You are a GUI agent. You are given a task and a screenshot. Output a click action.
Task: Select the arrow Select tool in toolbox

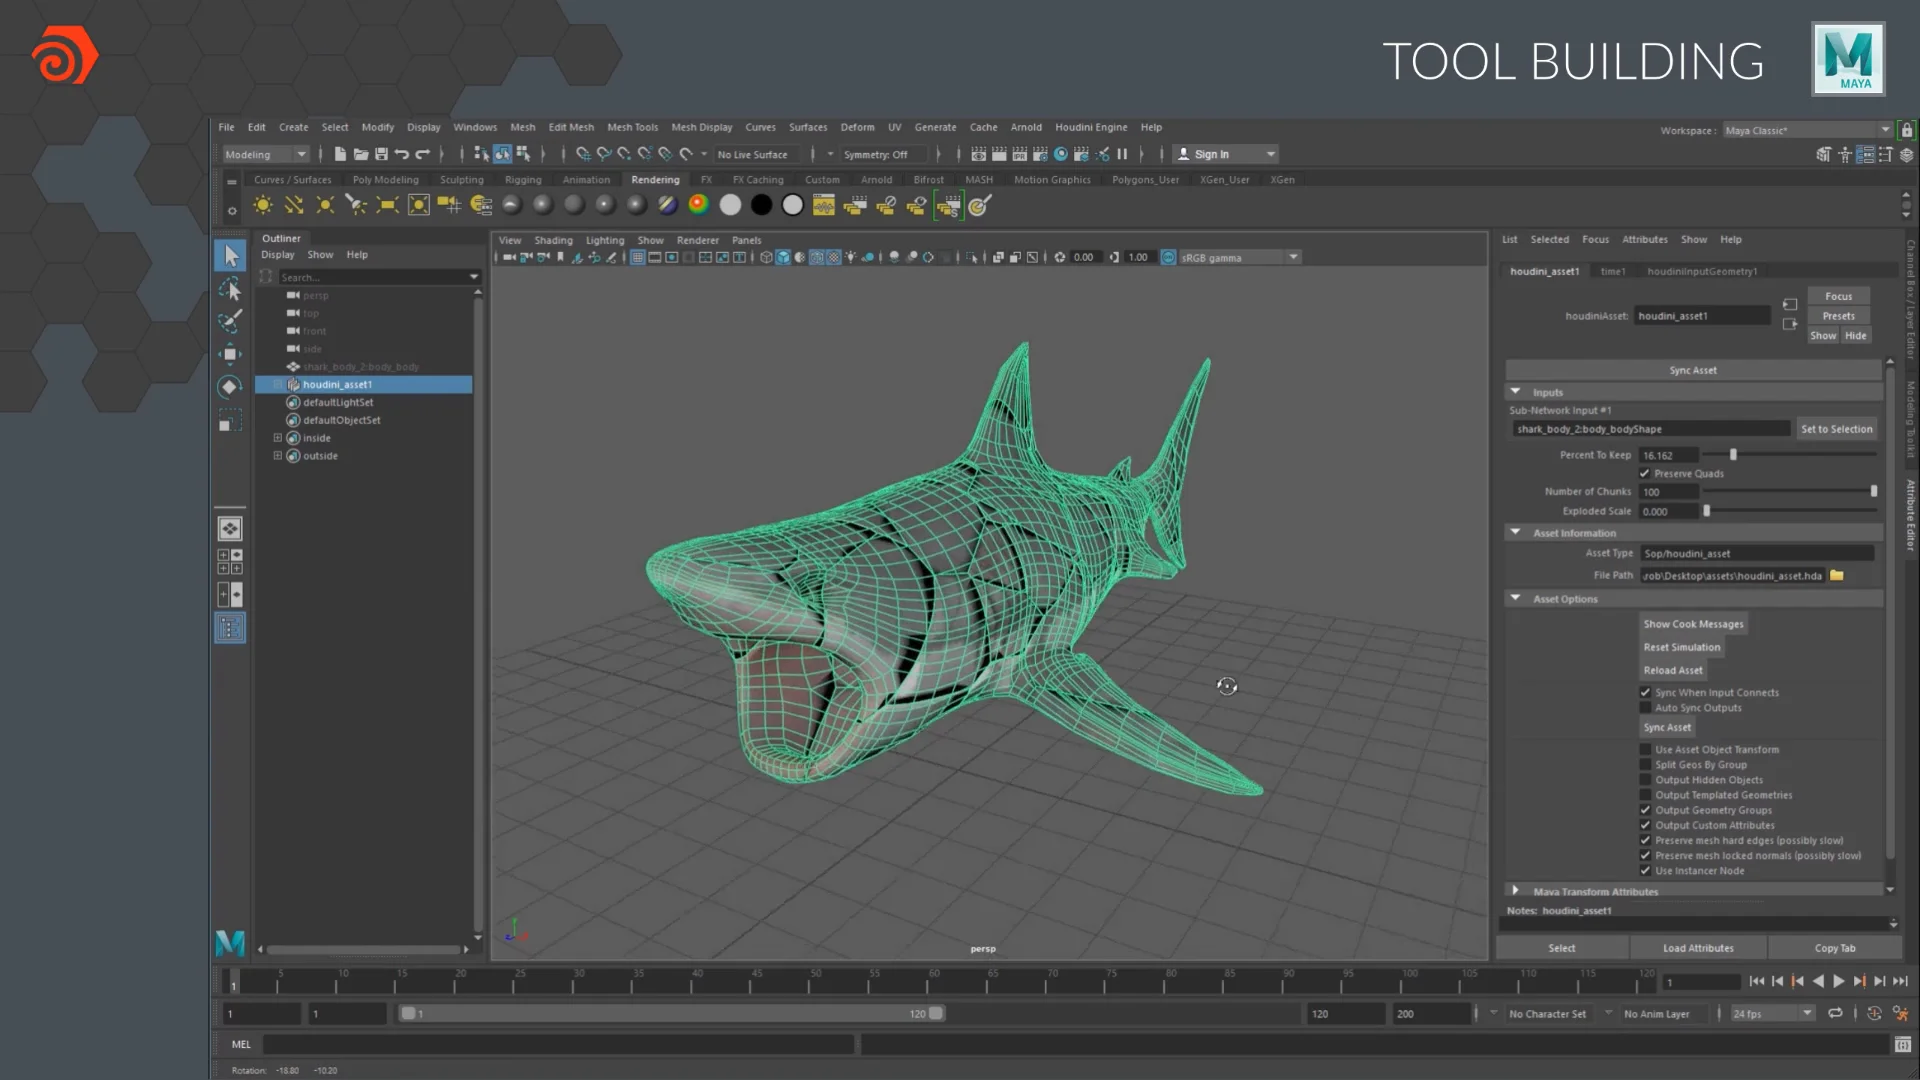tap(230, 256)
